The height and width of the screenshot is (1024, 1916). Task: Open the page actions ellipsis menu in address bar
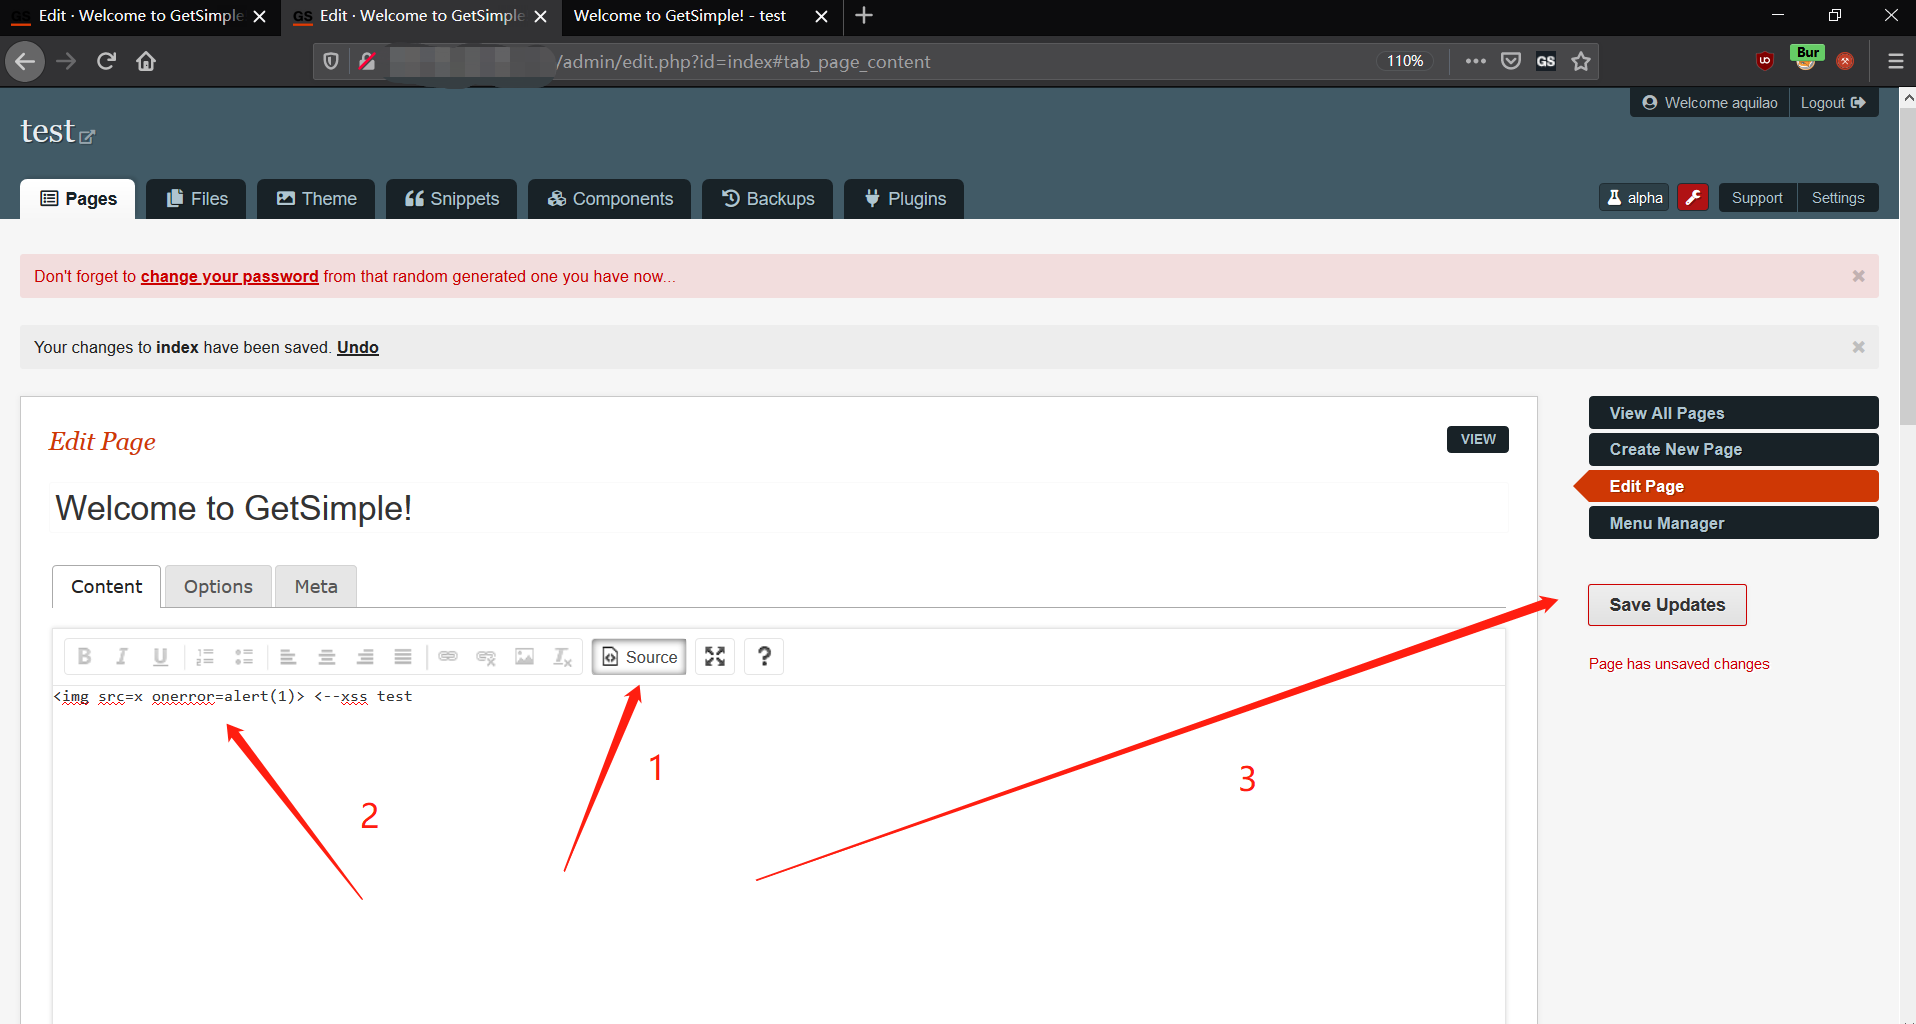click(1475, 61)
